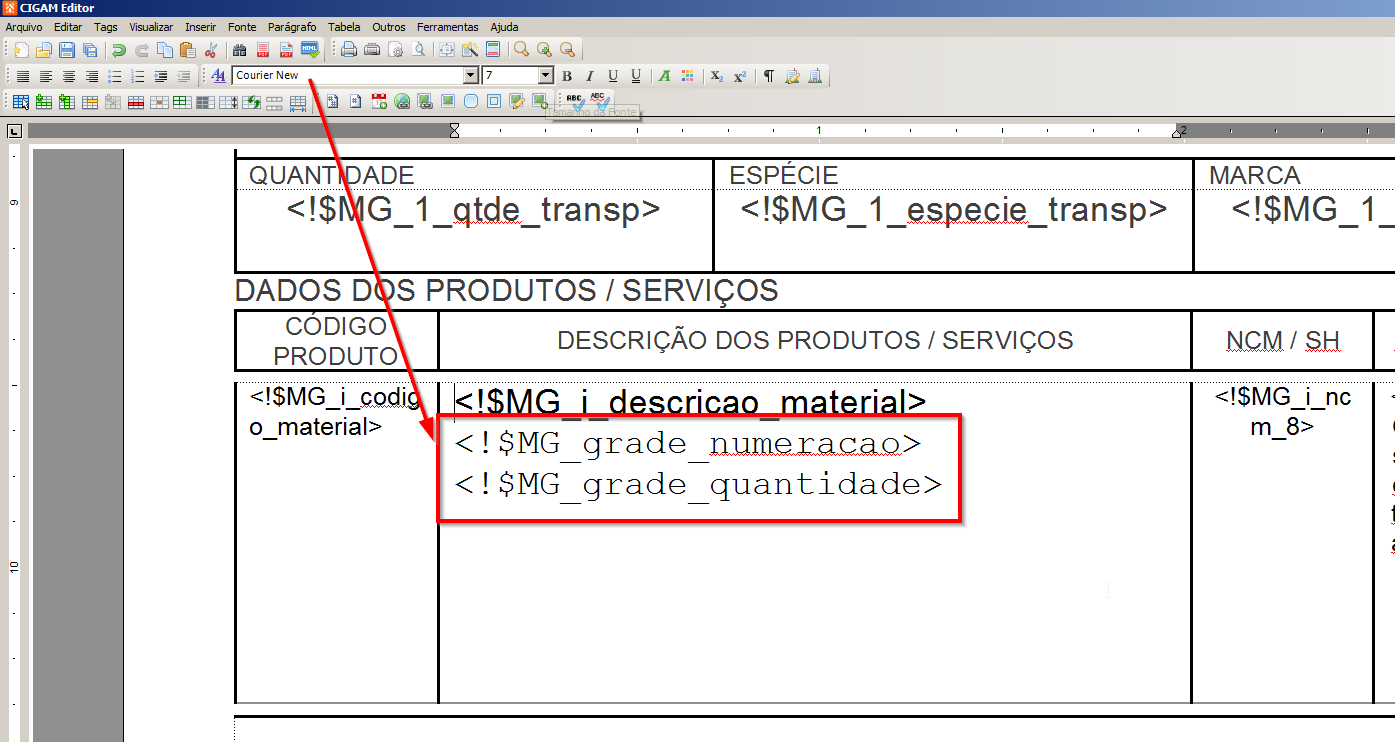Click inside the Courier New font name field
Image resolution: width=1395 pixels, height=742 pixels.
pos(347,75)
